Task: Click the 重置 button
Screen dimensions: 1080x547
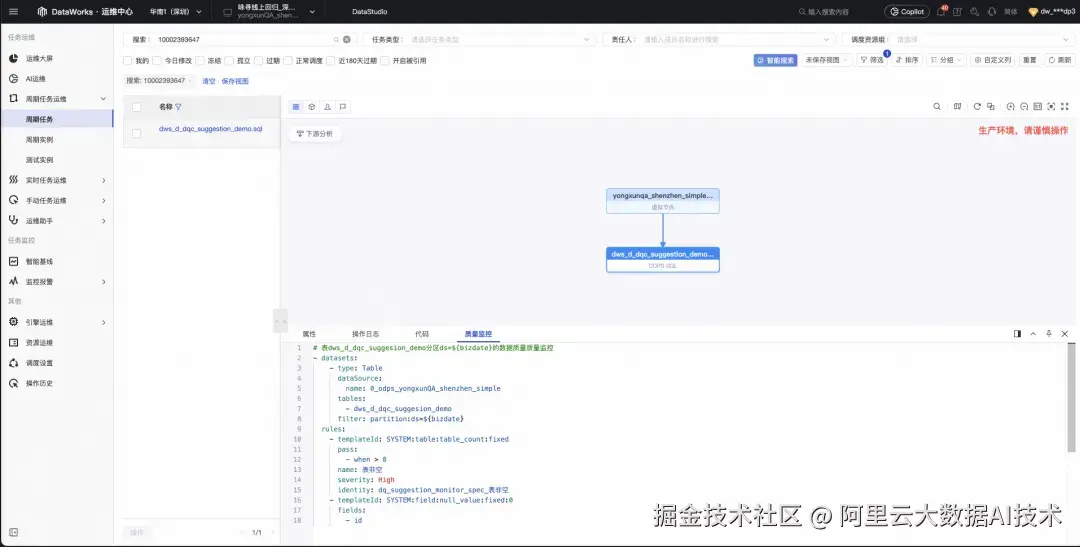Action: (1030, 61)
